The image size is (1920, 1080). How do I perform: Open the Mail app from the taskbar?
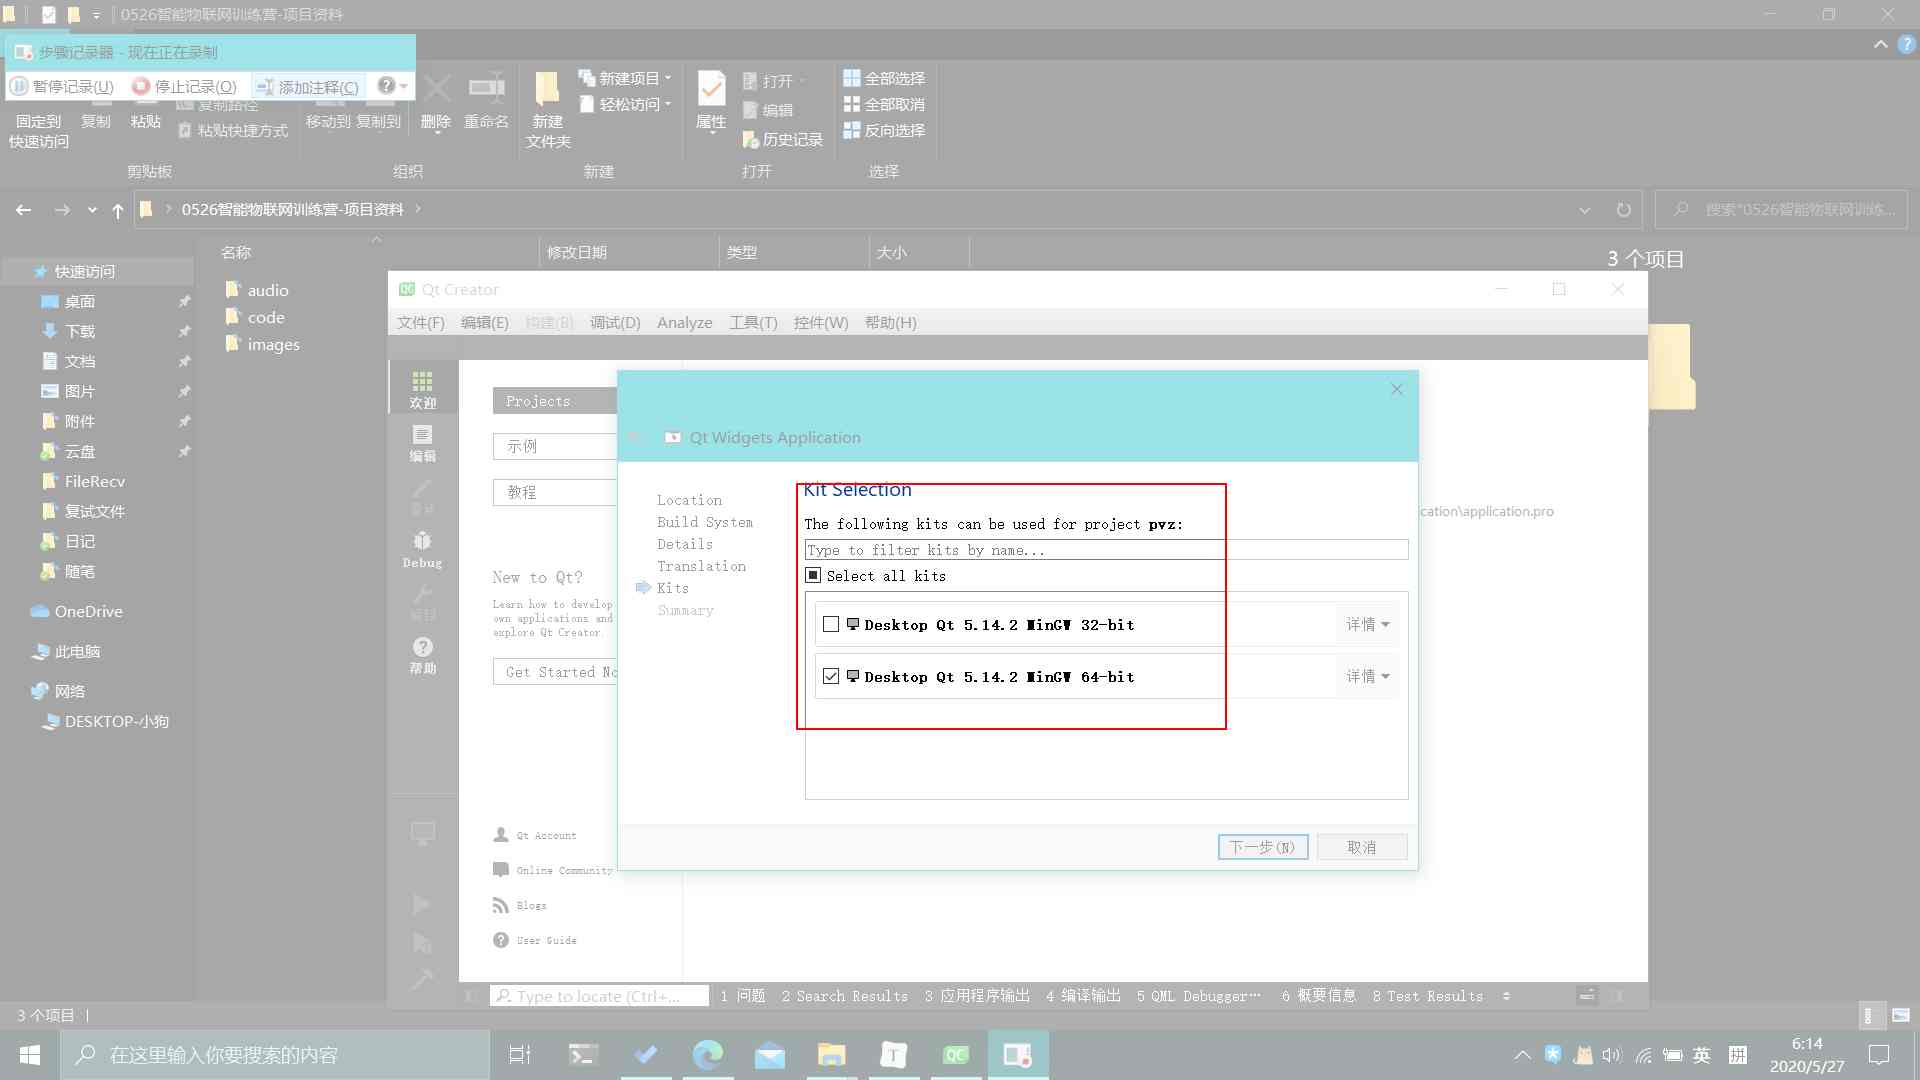(770, 1055)
